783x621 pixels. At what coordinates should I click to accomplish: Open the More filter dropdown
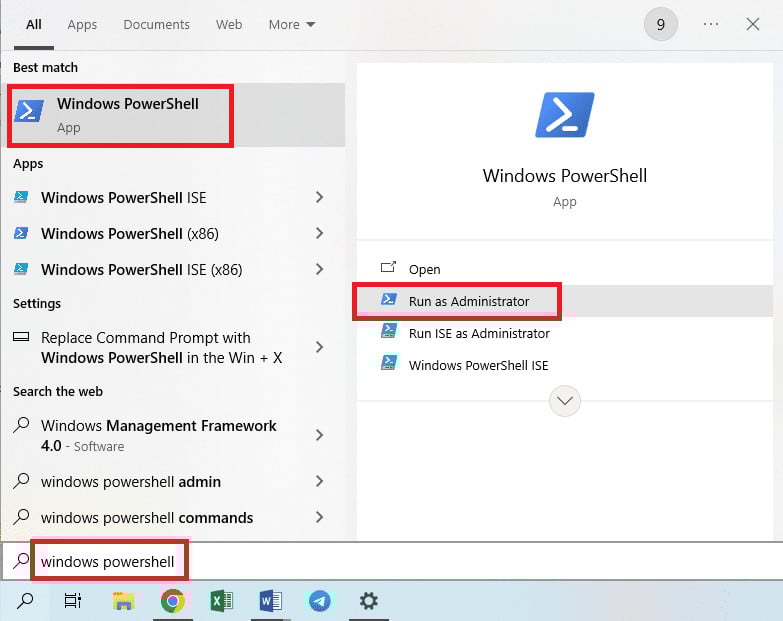coord(292,24)
